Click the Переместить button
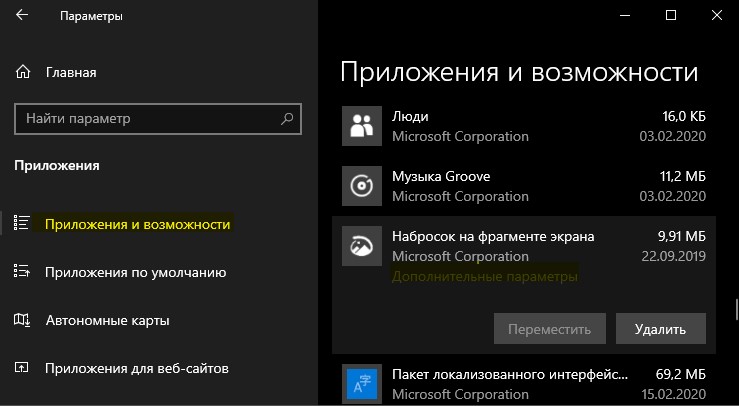The width and height of the screenshot is (739, 406). (550, 329)
